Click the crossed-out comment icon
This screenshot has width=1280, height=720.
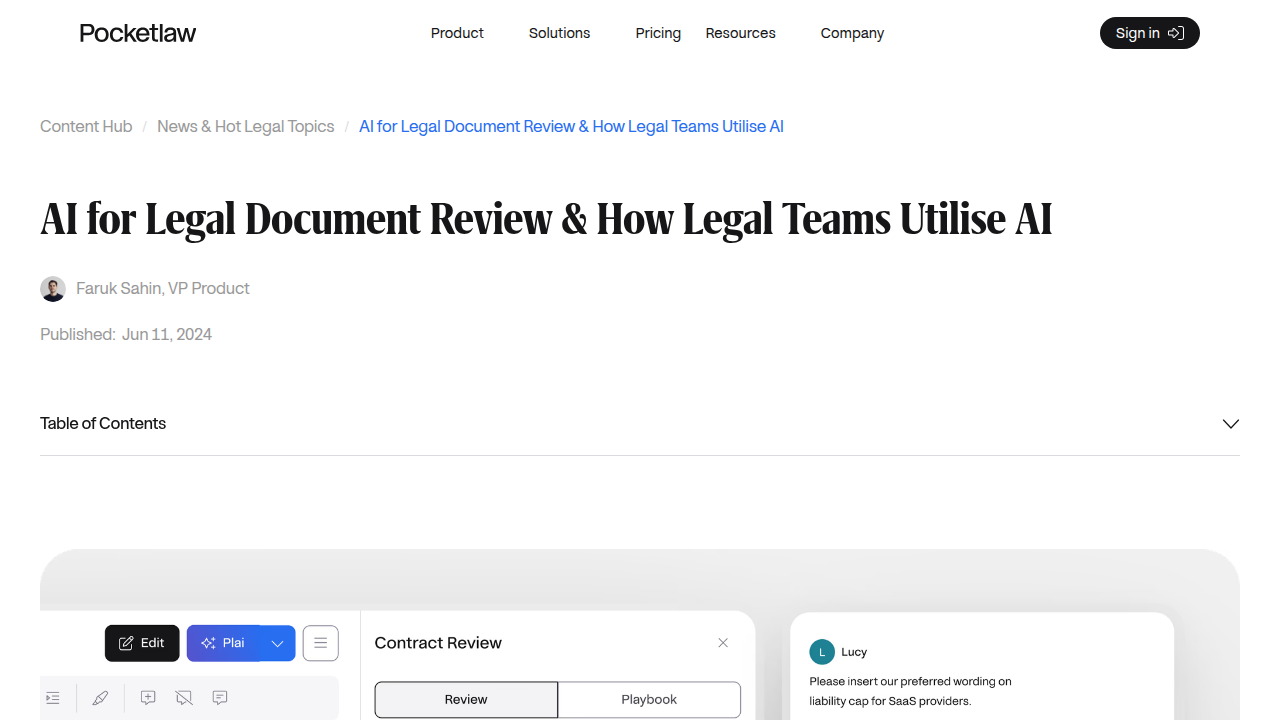(x=184, y=698)
